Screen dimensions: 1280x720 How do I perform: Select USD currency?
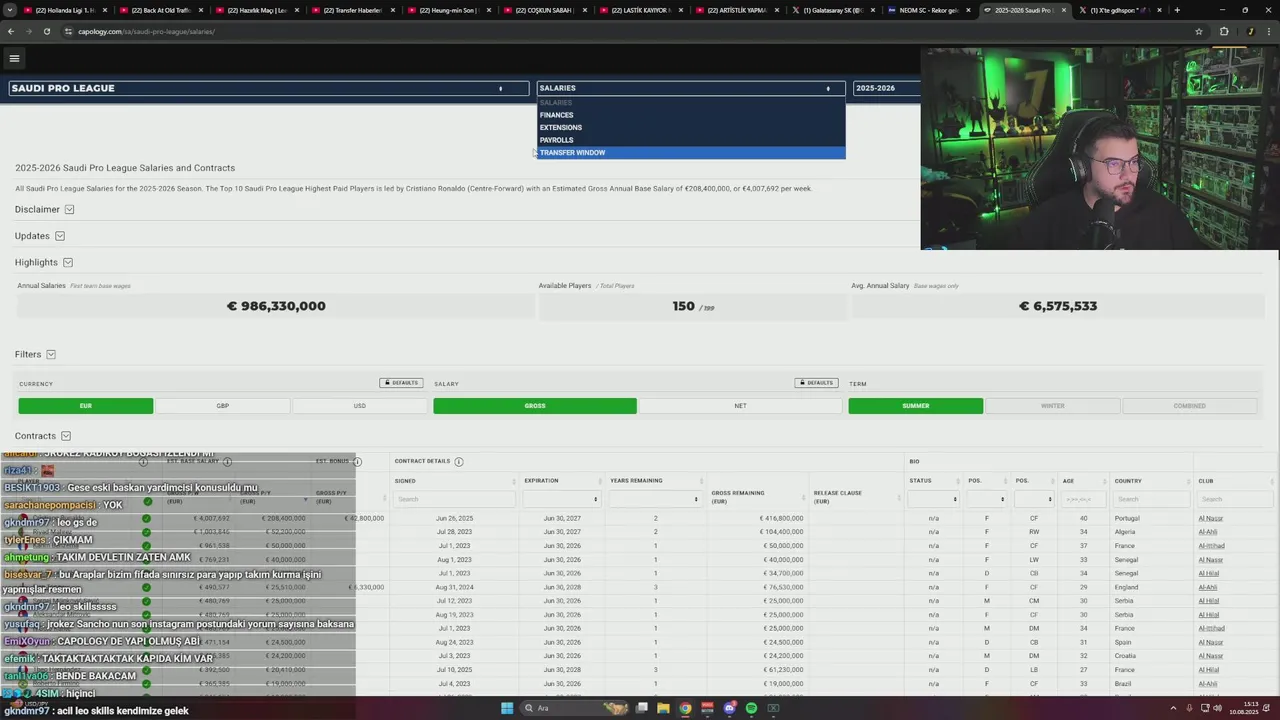pos(359,406)
